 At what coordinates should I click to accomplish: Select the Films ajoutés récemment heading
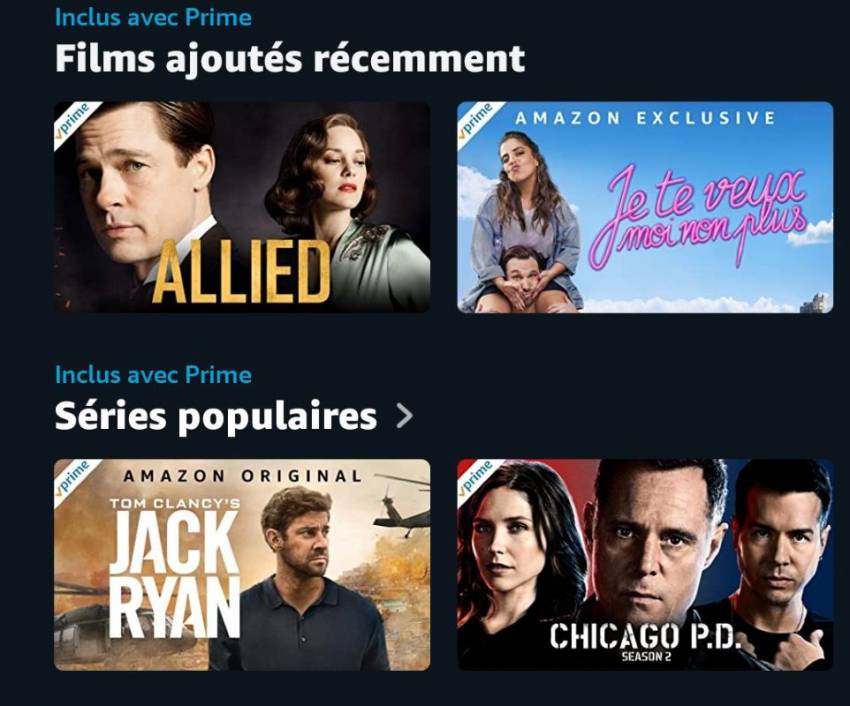pos(290,59)
